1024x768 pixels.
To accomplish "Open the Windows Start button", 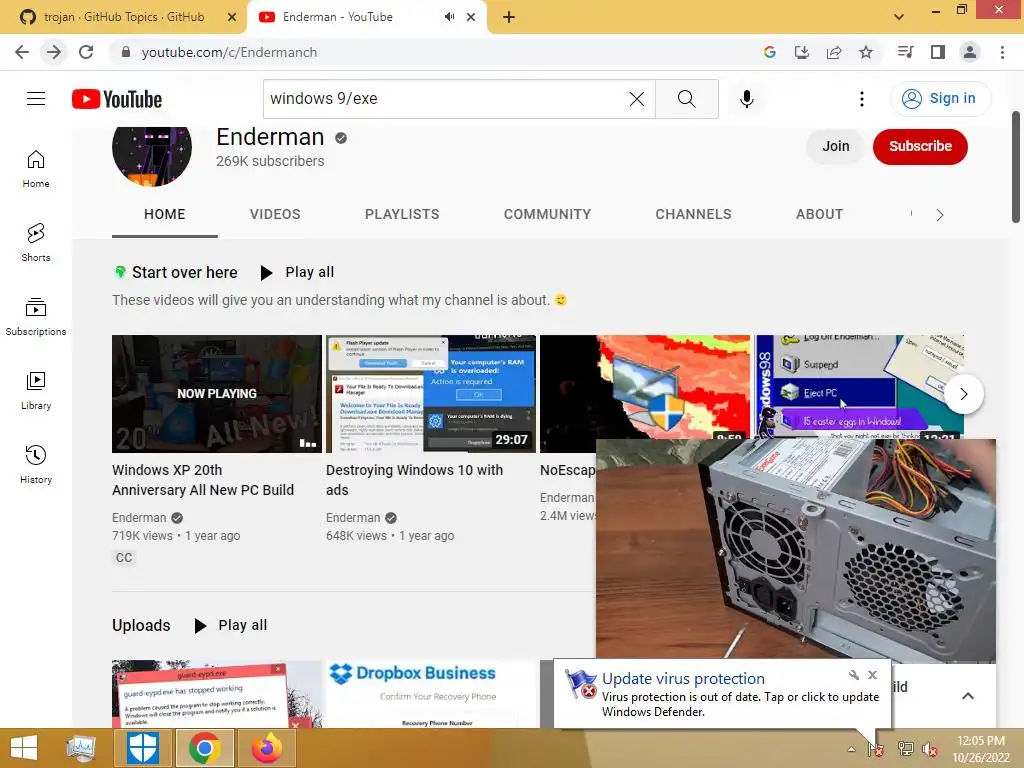I will click(24, 748).
